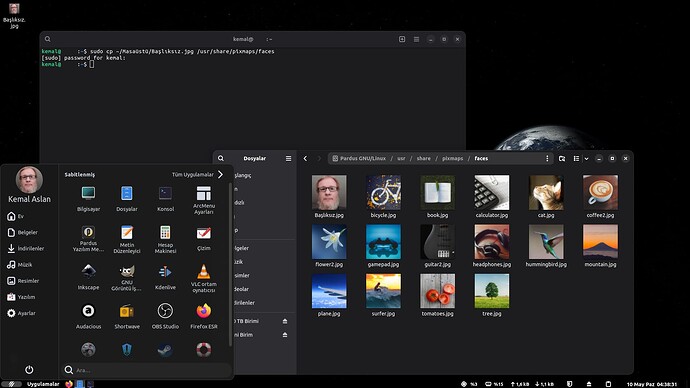
Task: Open a new tab in the terminal
Action: [402, 39]
